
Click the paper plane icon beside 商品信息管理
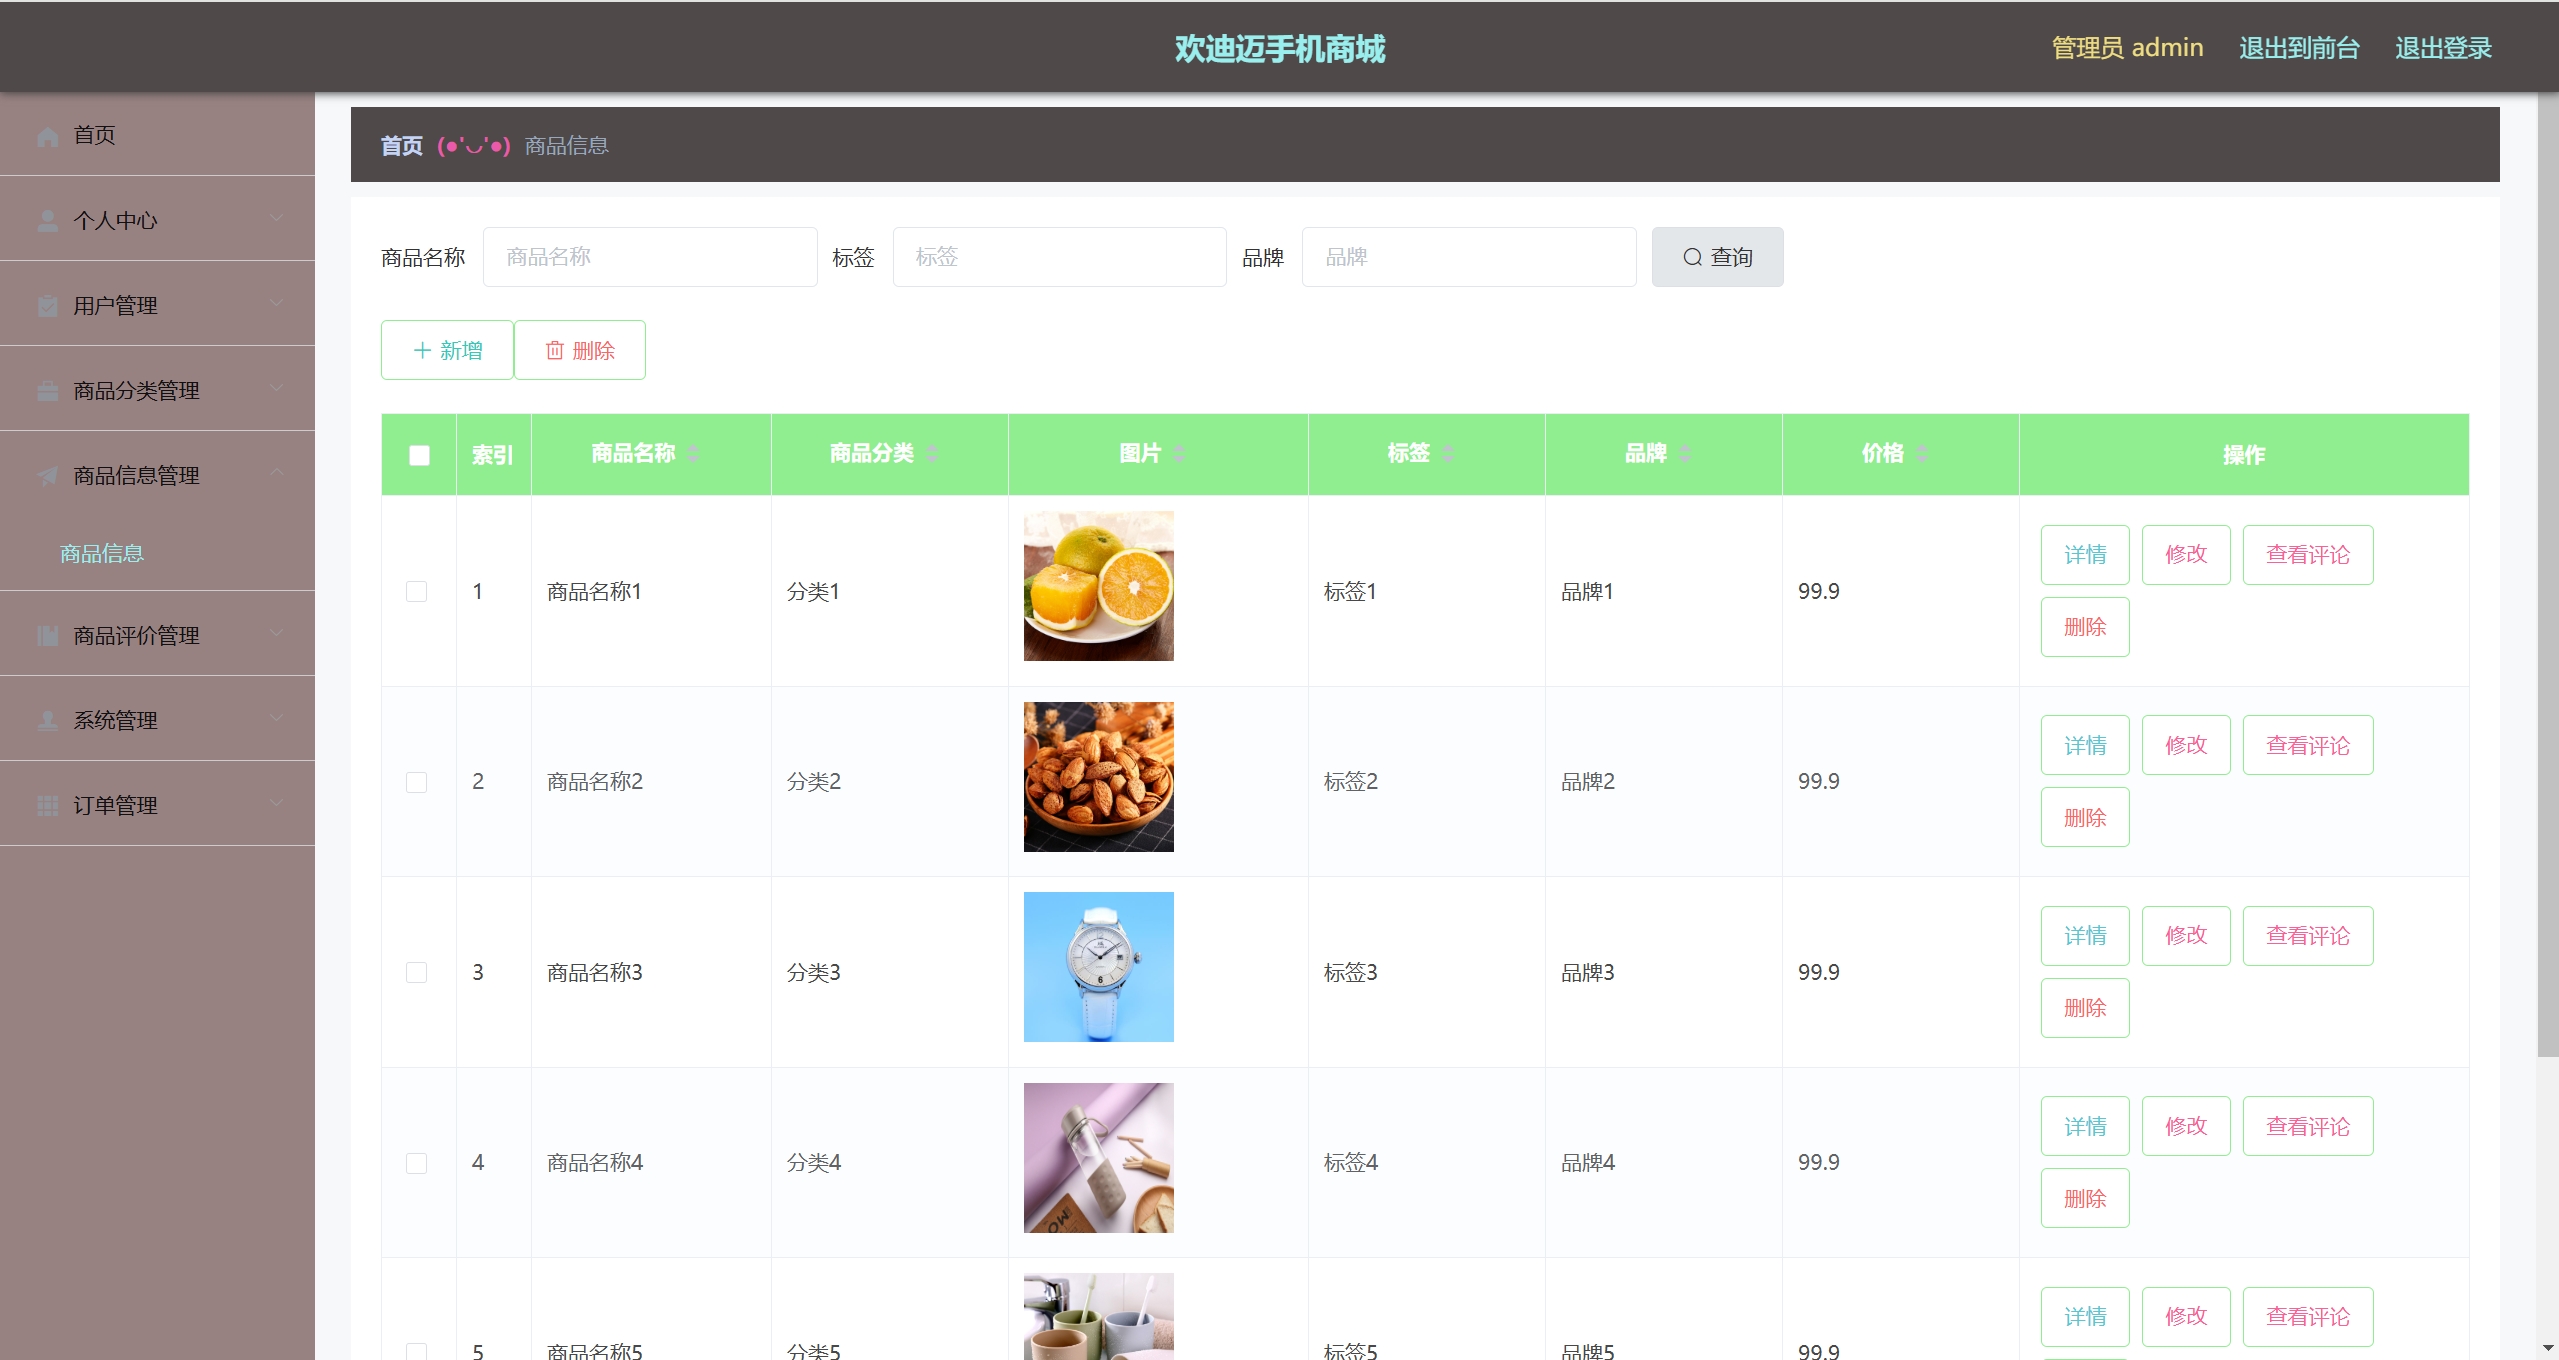click(47, 476)
